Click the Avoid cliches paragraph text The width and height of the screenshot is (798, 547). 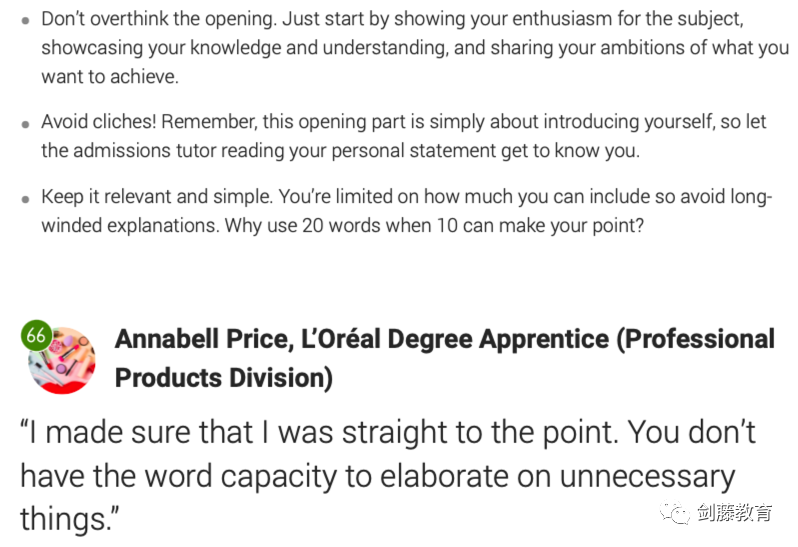404,136
